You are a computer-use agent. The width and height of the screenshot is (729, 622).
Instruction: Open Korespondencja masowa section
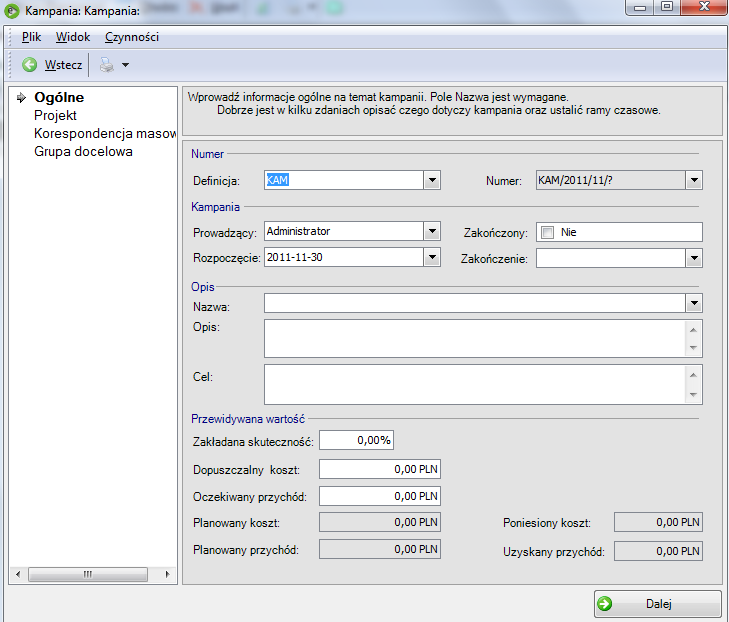point(105,133)
